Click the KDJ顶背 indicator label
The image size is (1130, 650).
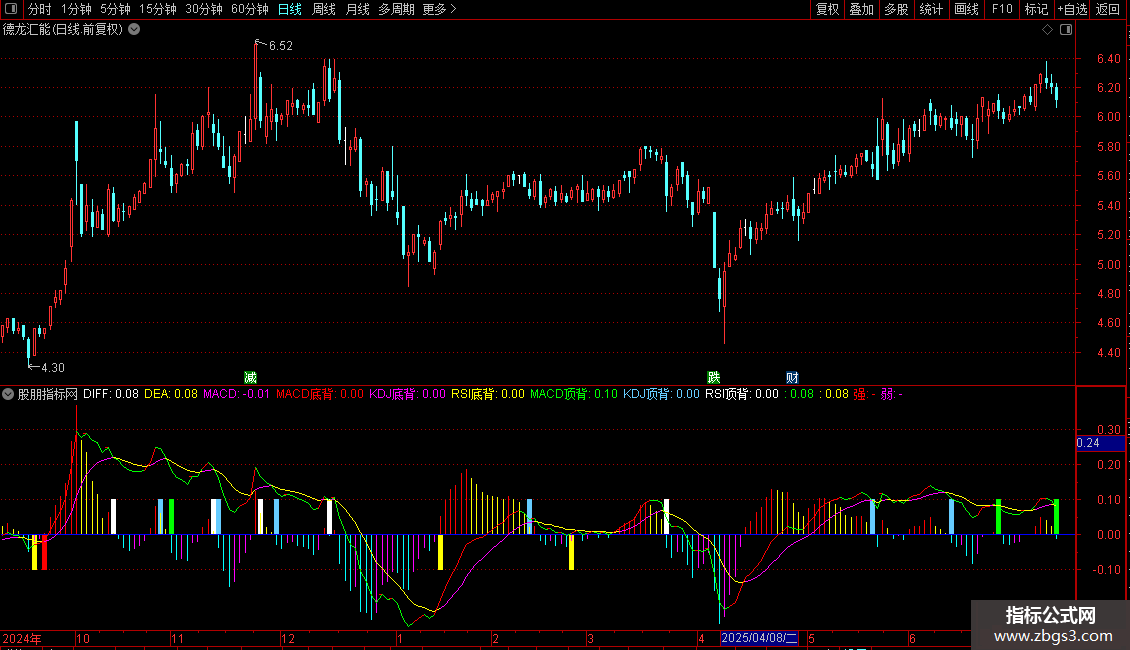tap(662, 394)
